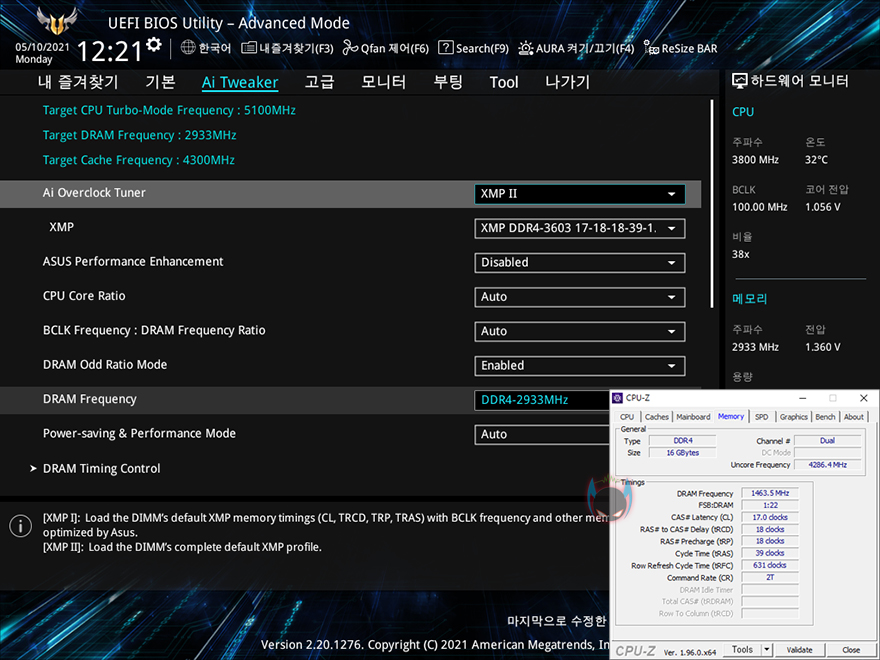The width and height of the screenshot is (880, 660).
Task: Click the Search question-mark icon
Action: coord(446,48)
